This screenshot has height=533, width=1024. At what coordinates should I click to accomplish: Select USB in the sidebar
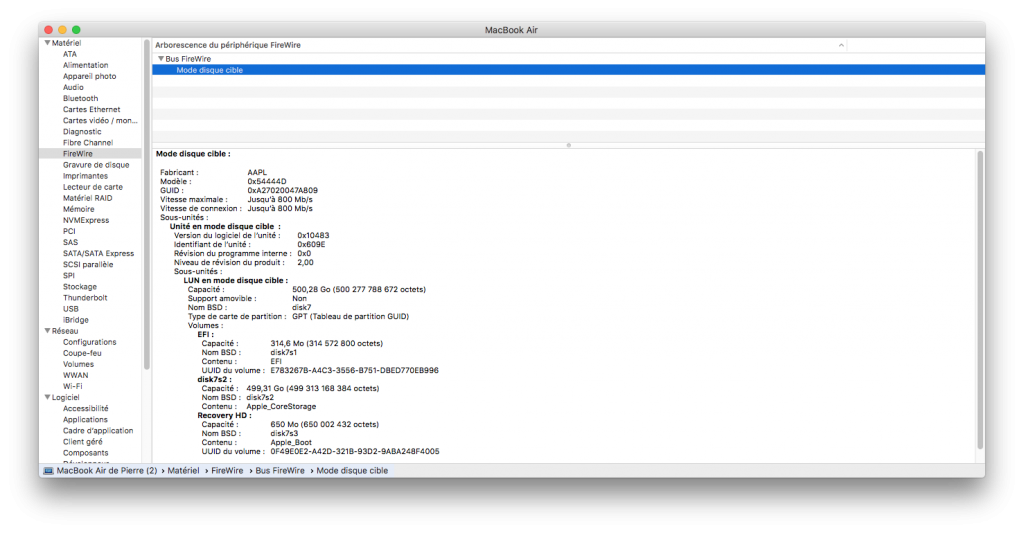coord(71,310)
